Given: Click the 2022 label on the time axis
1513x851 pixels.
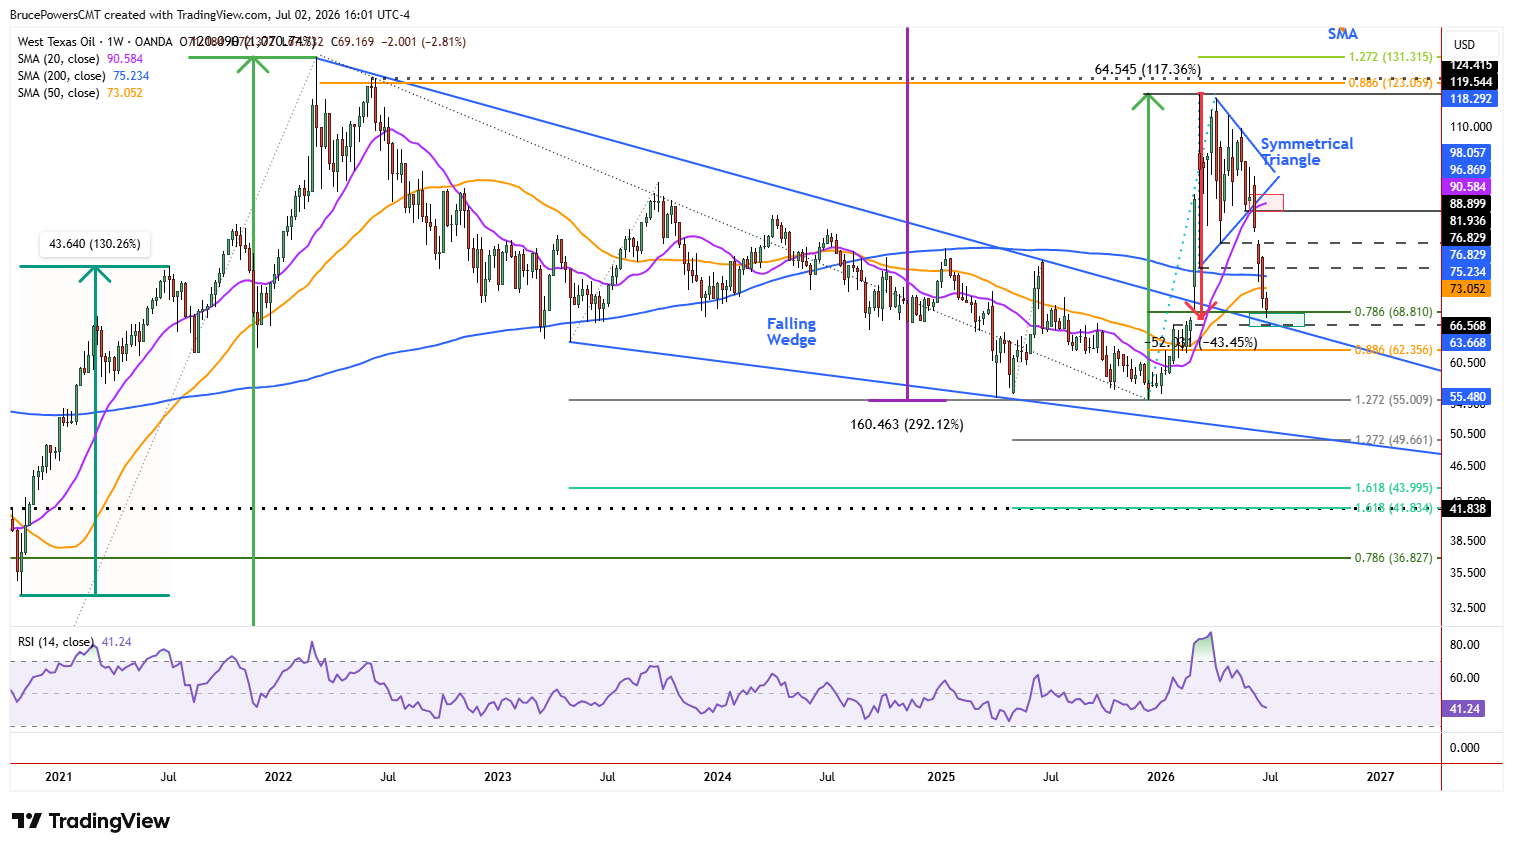Looking at the screenshot, I should tap(278, 777).
